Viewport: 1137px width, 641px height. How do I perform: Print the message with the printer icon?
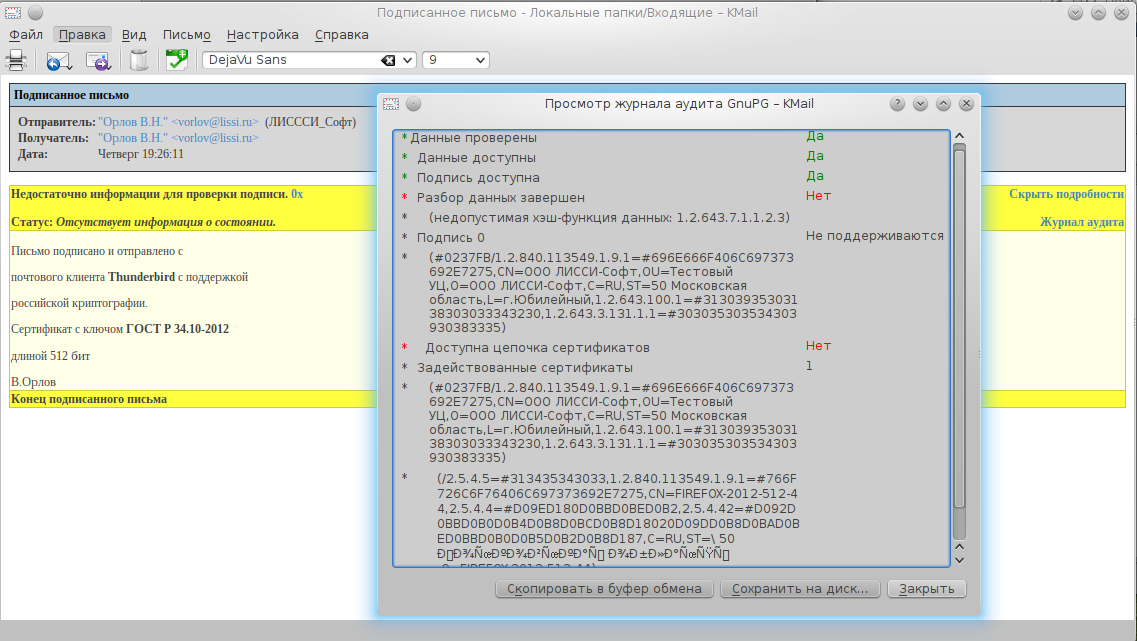[x=16, y=60]
